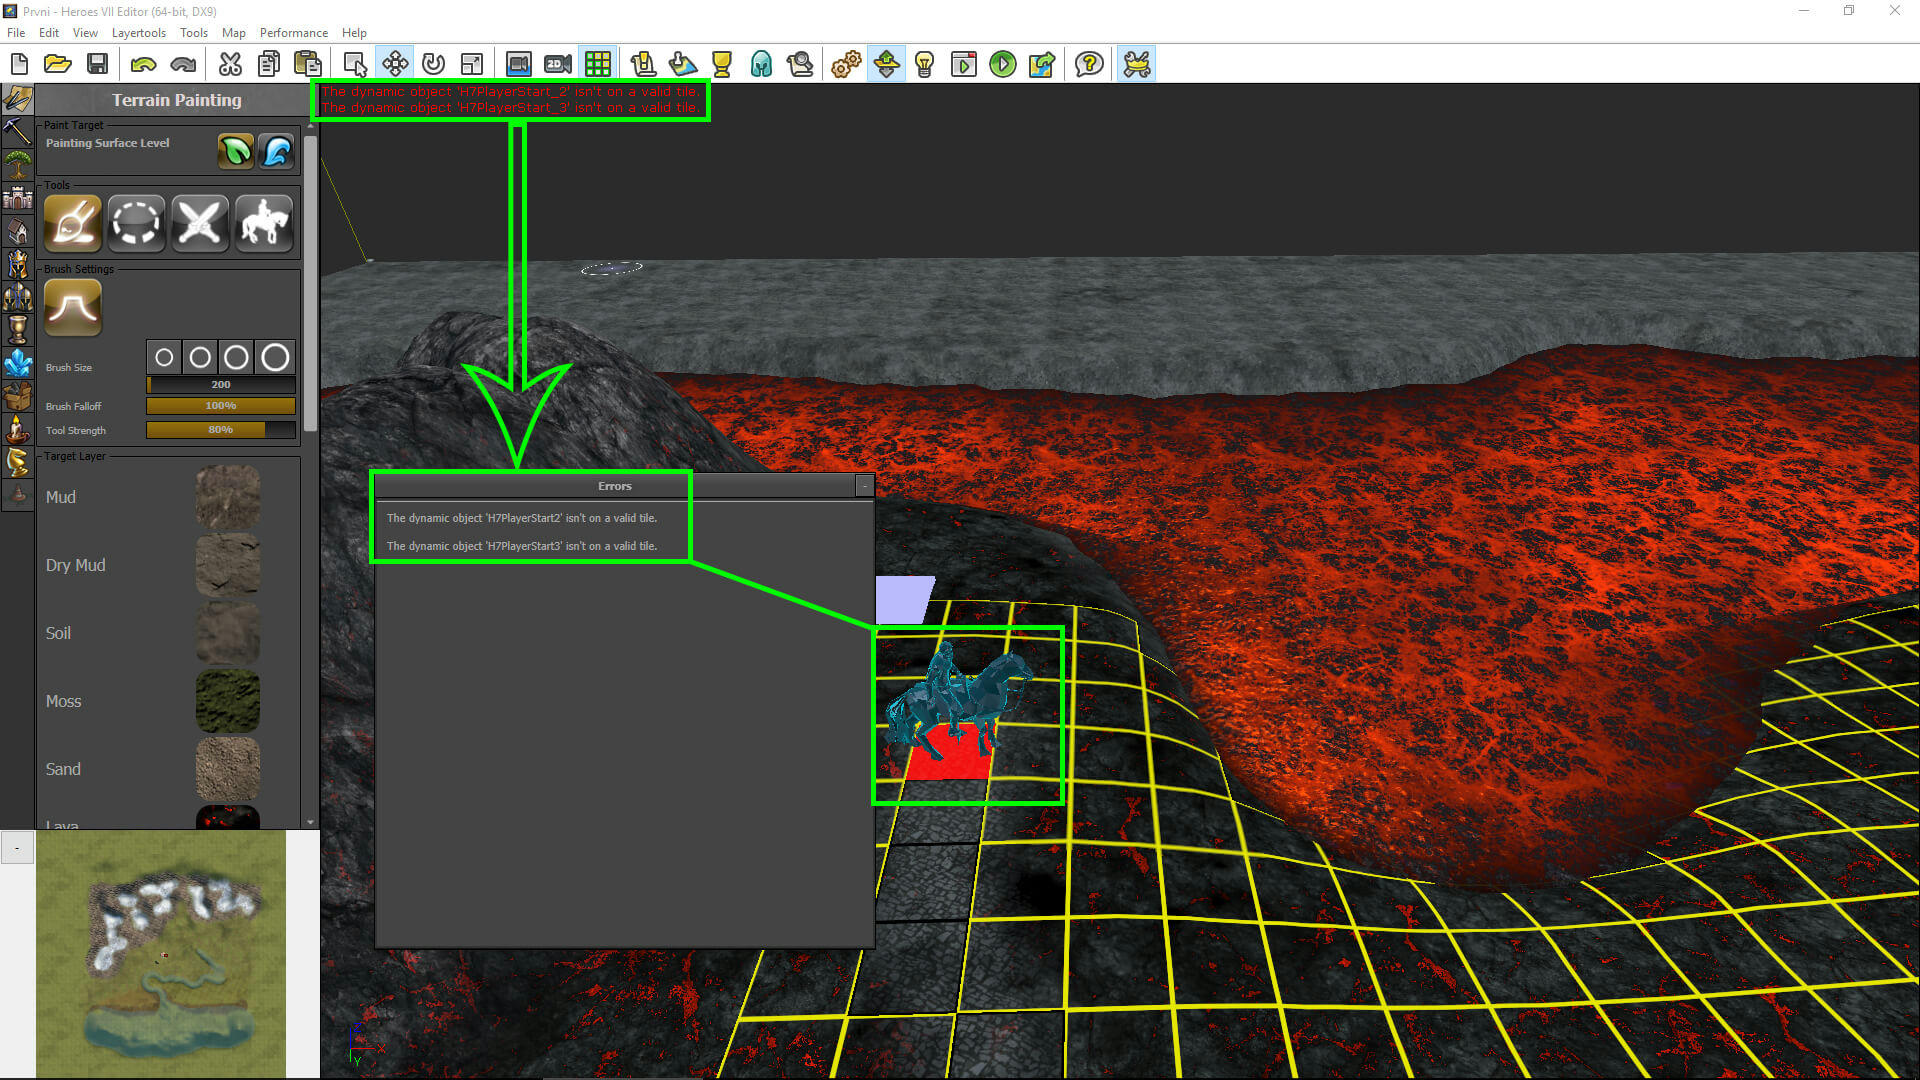Open the Map menu
Viewport: 1920px width, 1080px height.
point(234,33)
